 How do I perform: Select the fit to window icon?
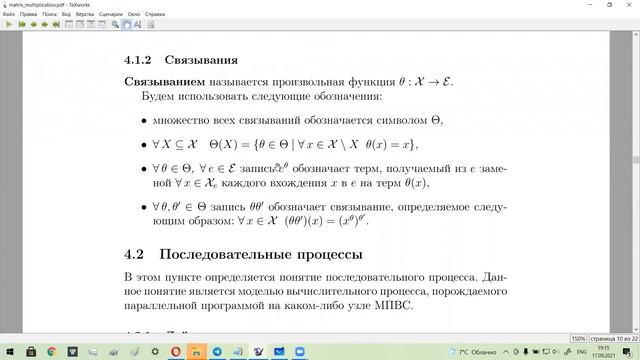[x=91, y=24]
